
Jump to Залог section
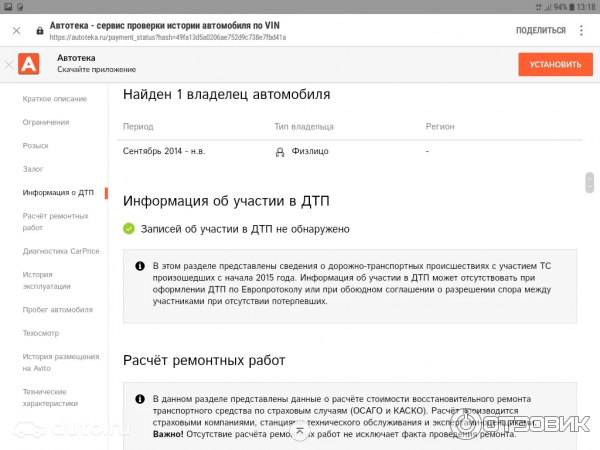[x=33, y=169]
